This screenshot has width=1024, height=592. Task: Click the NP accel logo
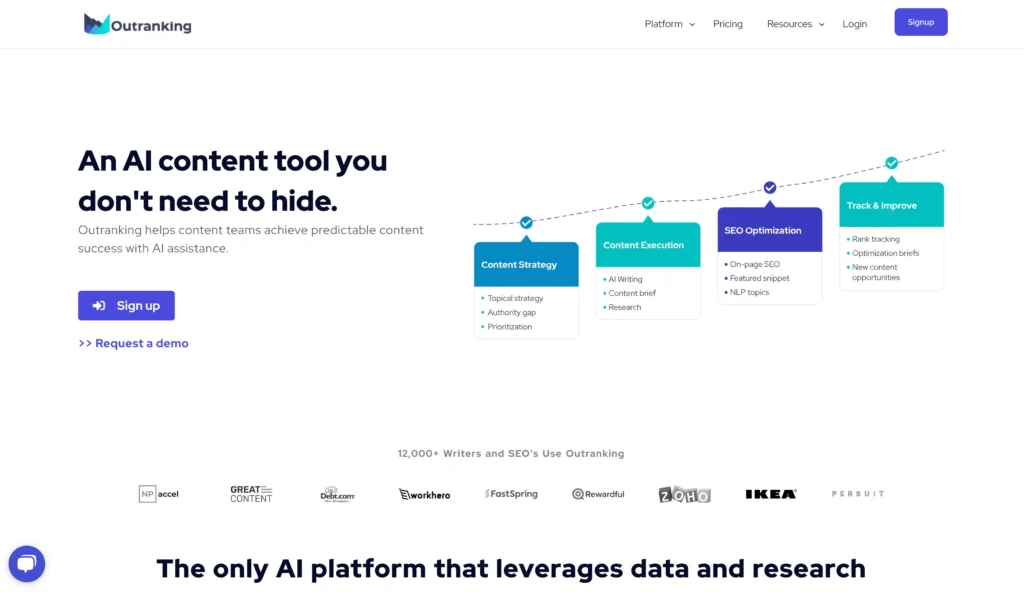pyautogui.click(x=159, y=494)
